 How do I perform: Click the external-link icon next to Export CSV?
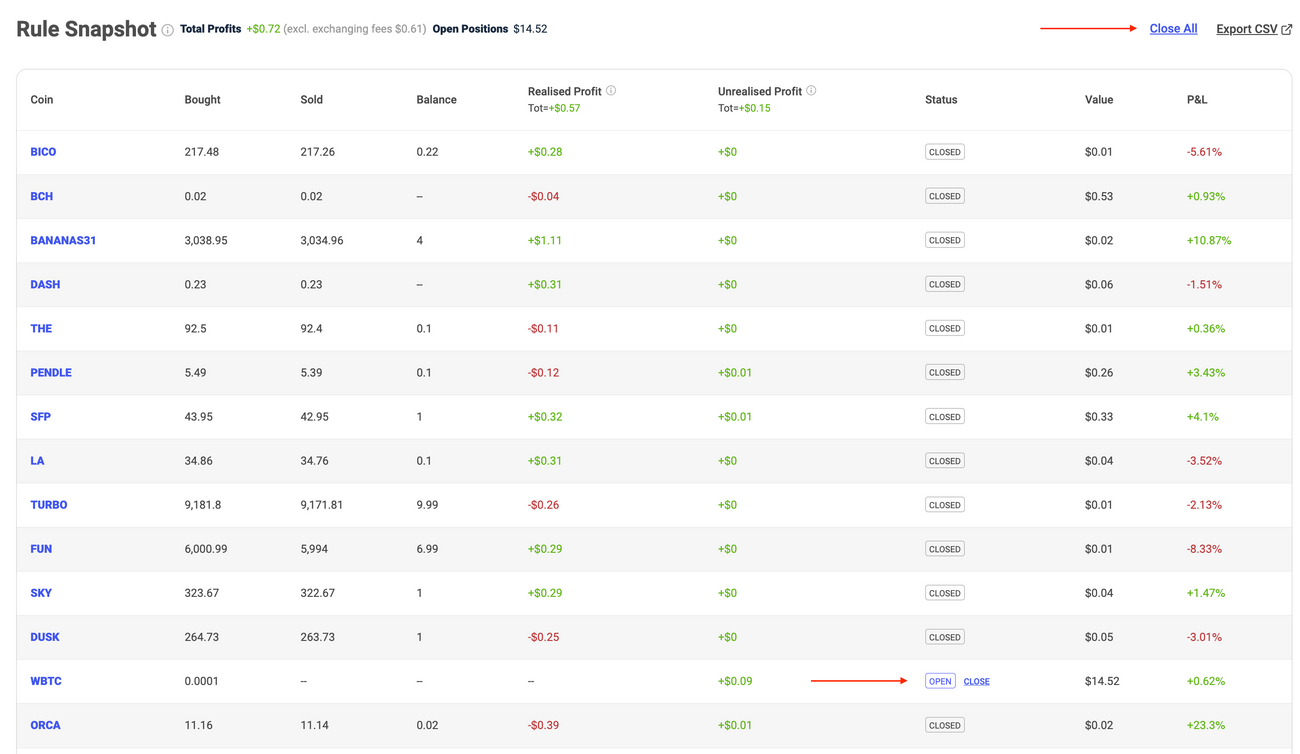click(x=1285, y=28)
